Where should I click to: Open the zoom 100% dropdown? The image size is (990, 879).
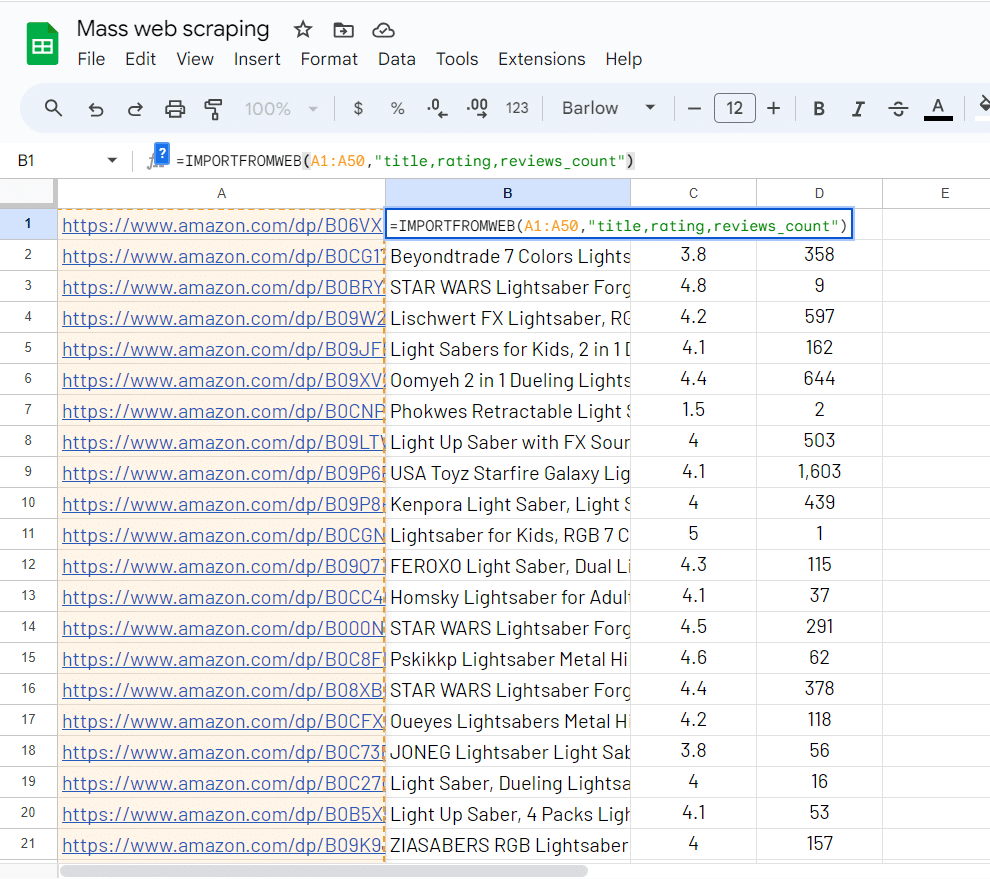[281, 108]
